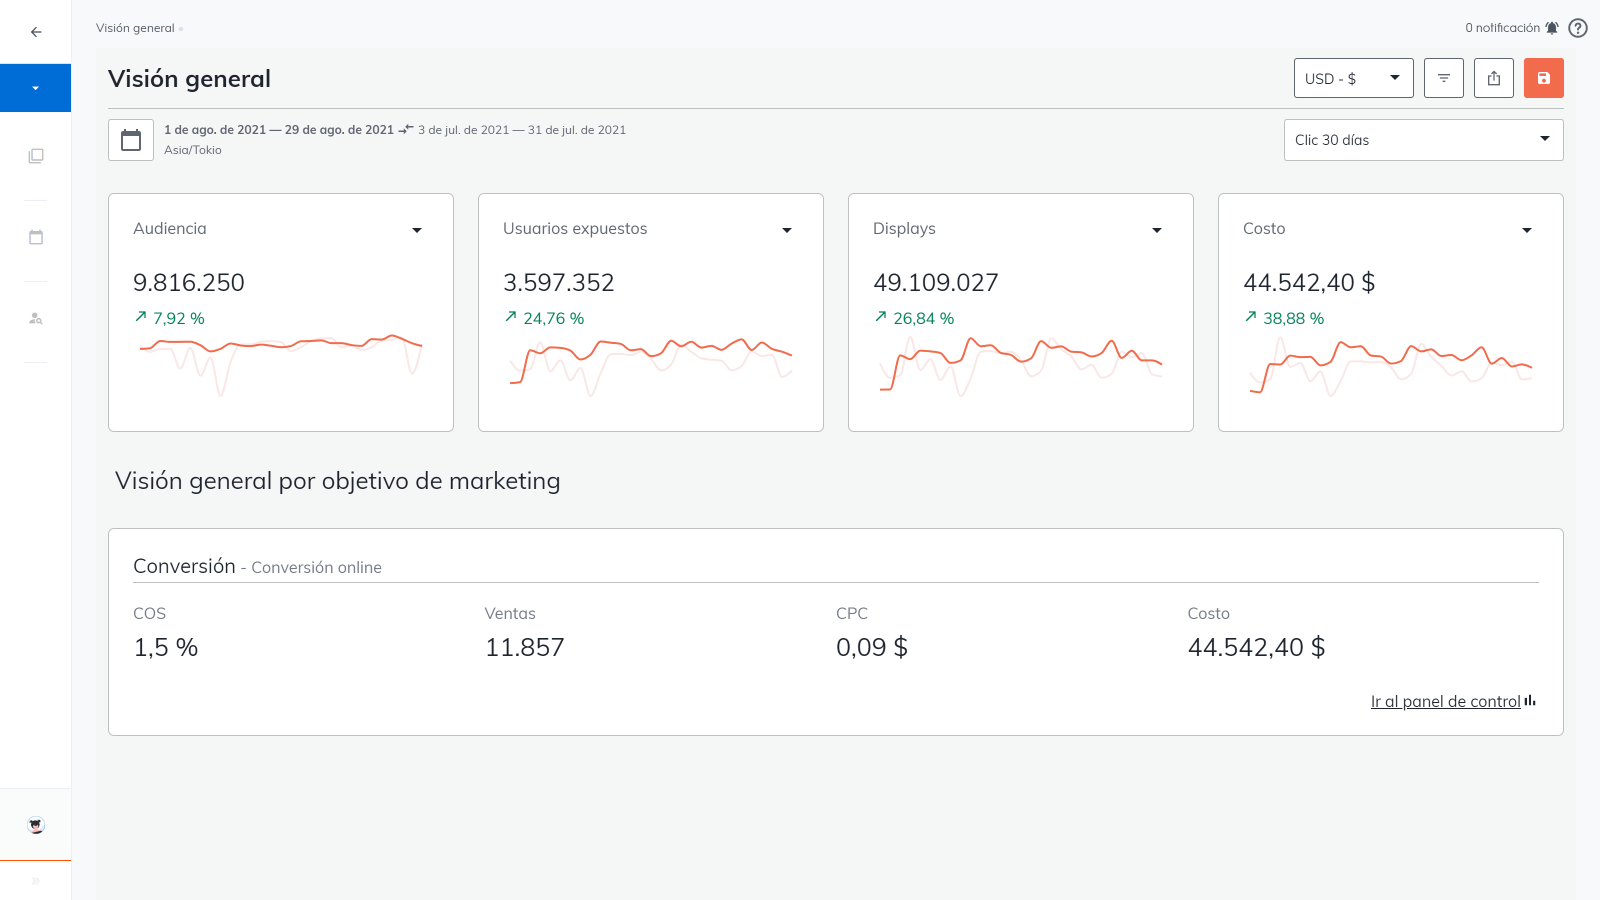Expand the Audiencia card metric dropdown
This screenshot has width=1600, height=900.
(x=417, y=230)
